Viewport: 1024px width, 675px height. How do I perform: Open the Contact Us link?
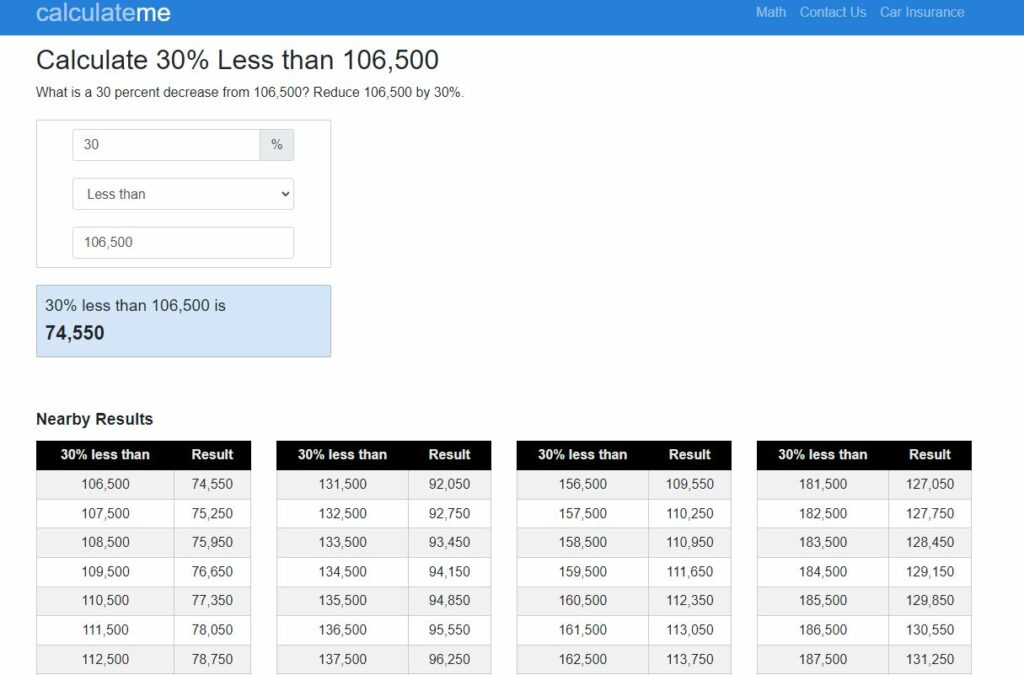coord(833,12)
